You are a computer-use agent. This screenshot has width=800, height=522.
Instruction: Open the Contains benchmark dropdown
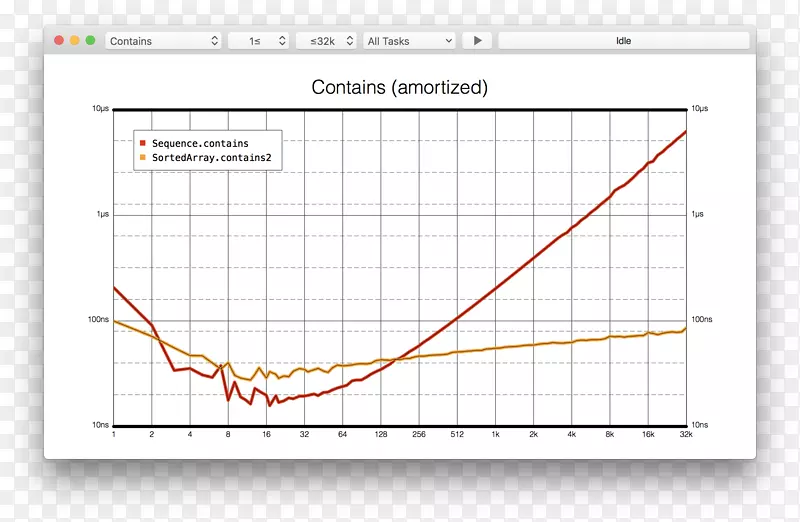(163, 41)
